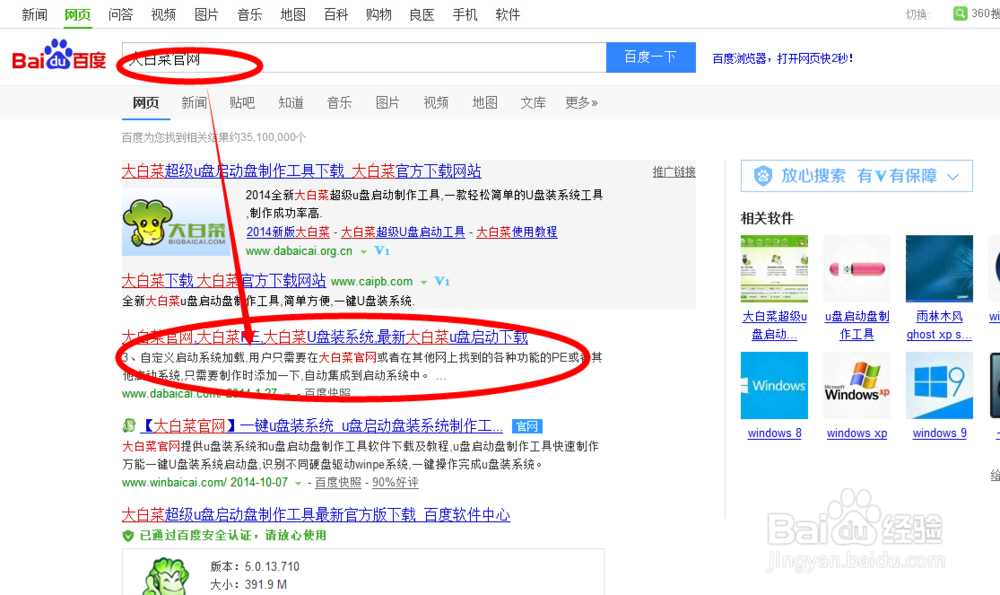
Task: Open 【大白菜官网】一键u盘装系统 result title
Action: click(321, 425)
